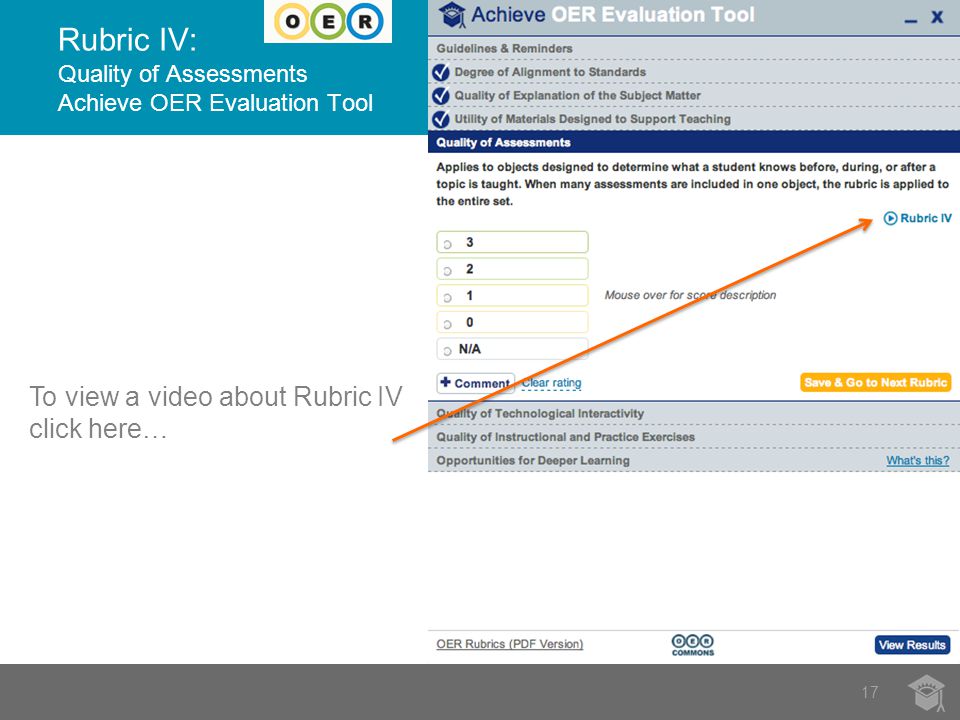Click the 'Applies to objects designed' description paragraph
The image size is (960, 720).
[x=692, y=184]
